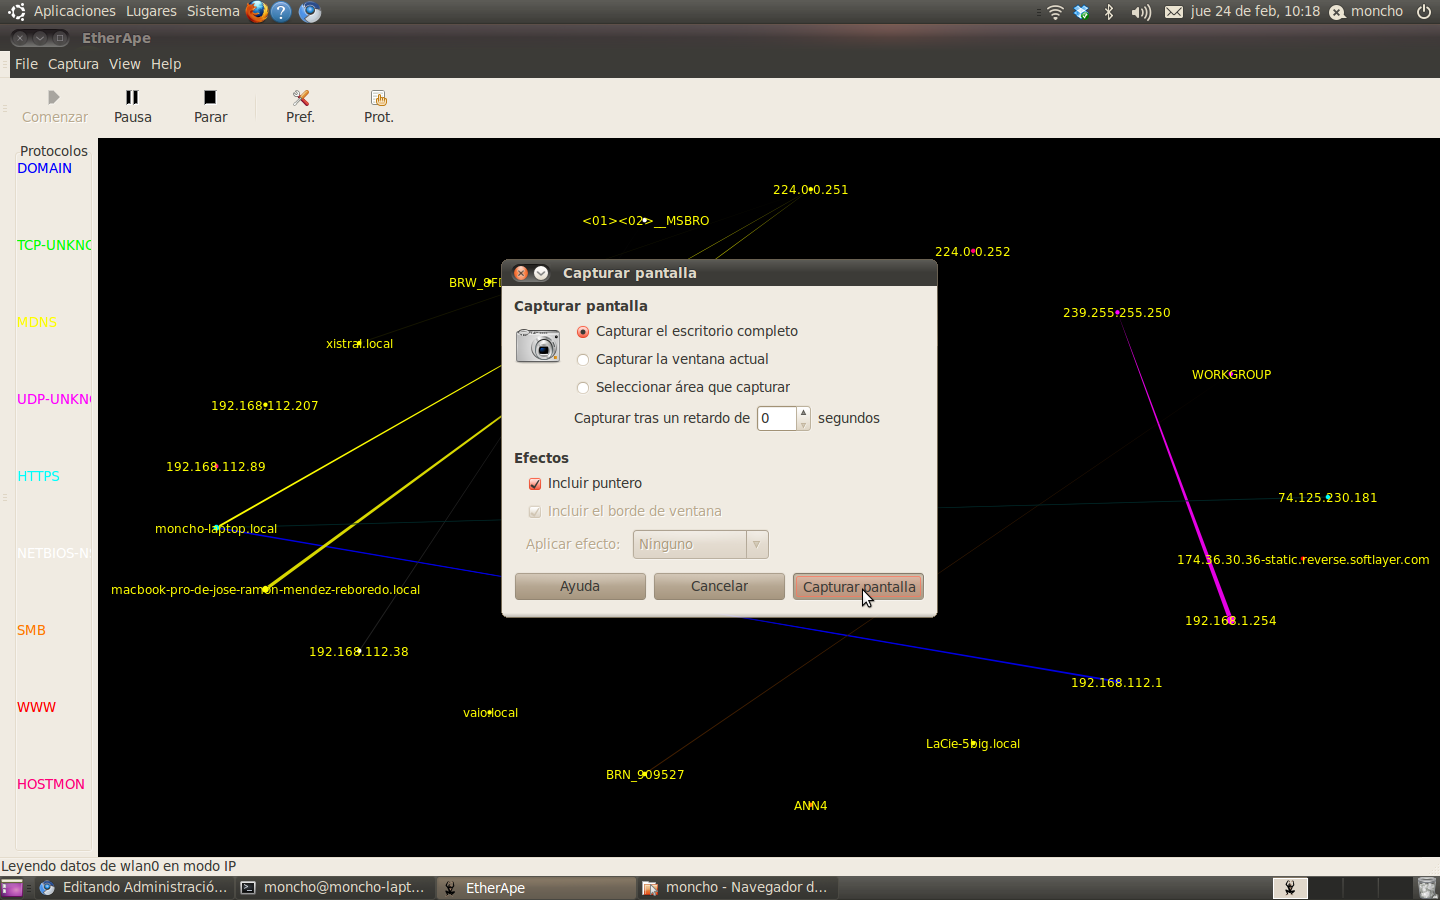This screenshot has height=900, width=1440.
Task: Open the Bluetooth indicator
Action: coord(1109,12)
